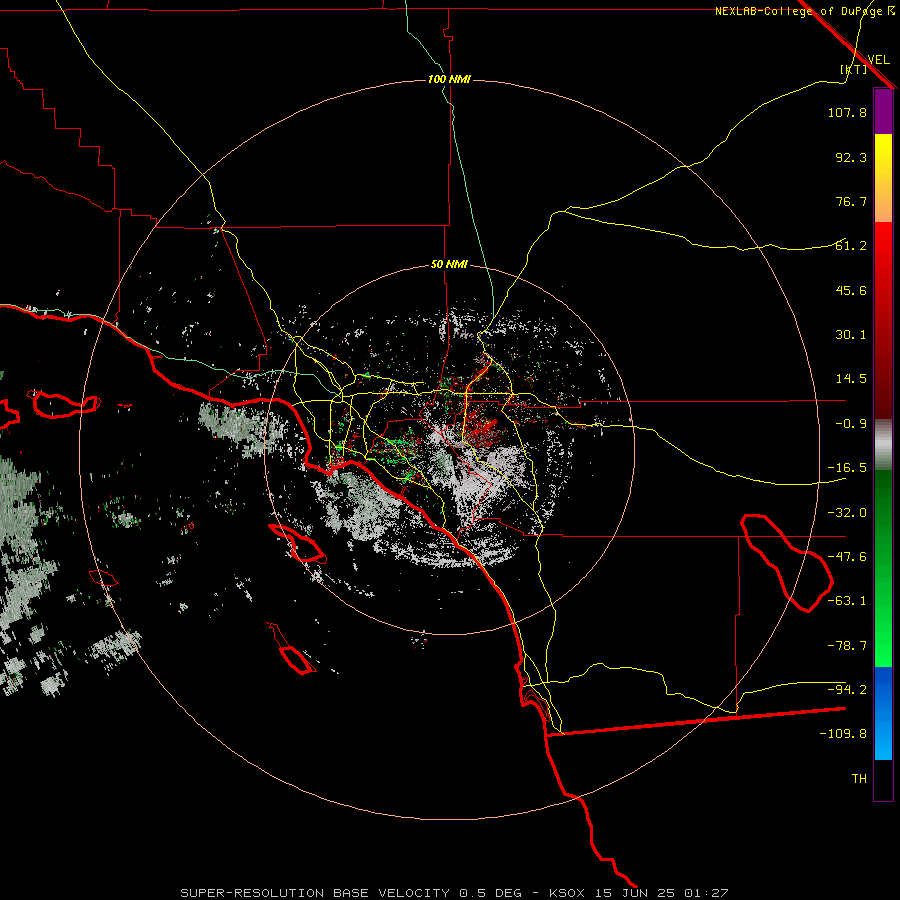Click the -0.9 velocity scale value
Viewport: 900px width, 900px height.
(851, 424)
